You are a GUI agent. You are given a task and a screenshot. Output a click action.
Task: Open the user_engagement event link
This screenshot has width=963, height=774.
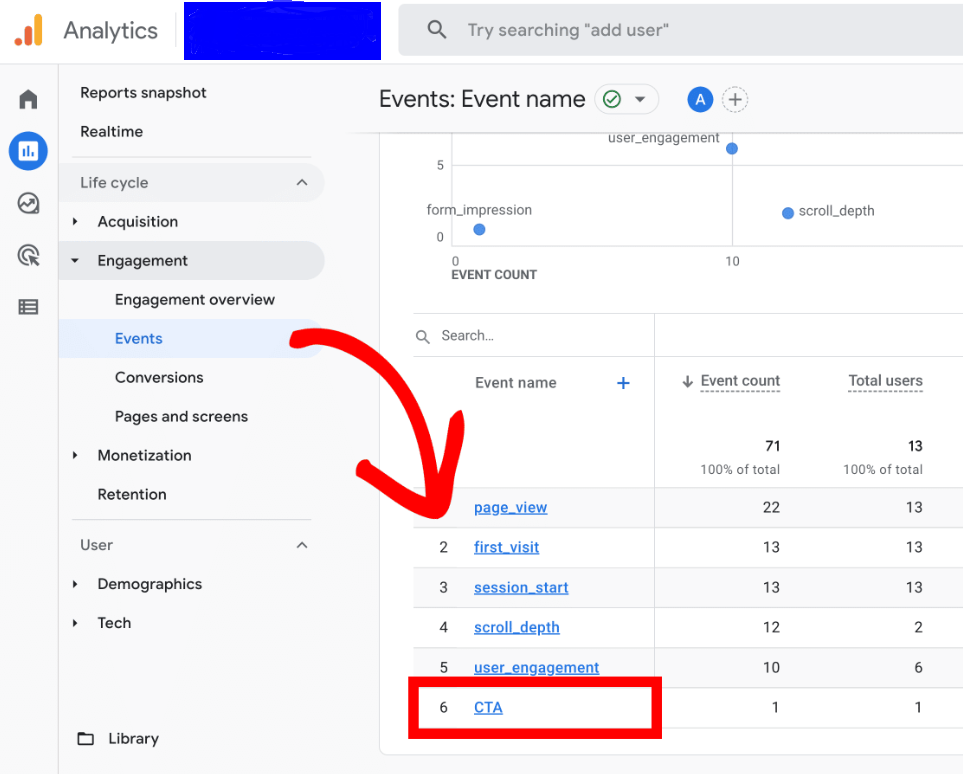click(x=536, y=667)
